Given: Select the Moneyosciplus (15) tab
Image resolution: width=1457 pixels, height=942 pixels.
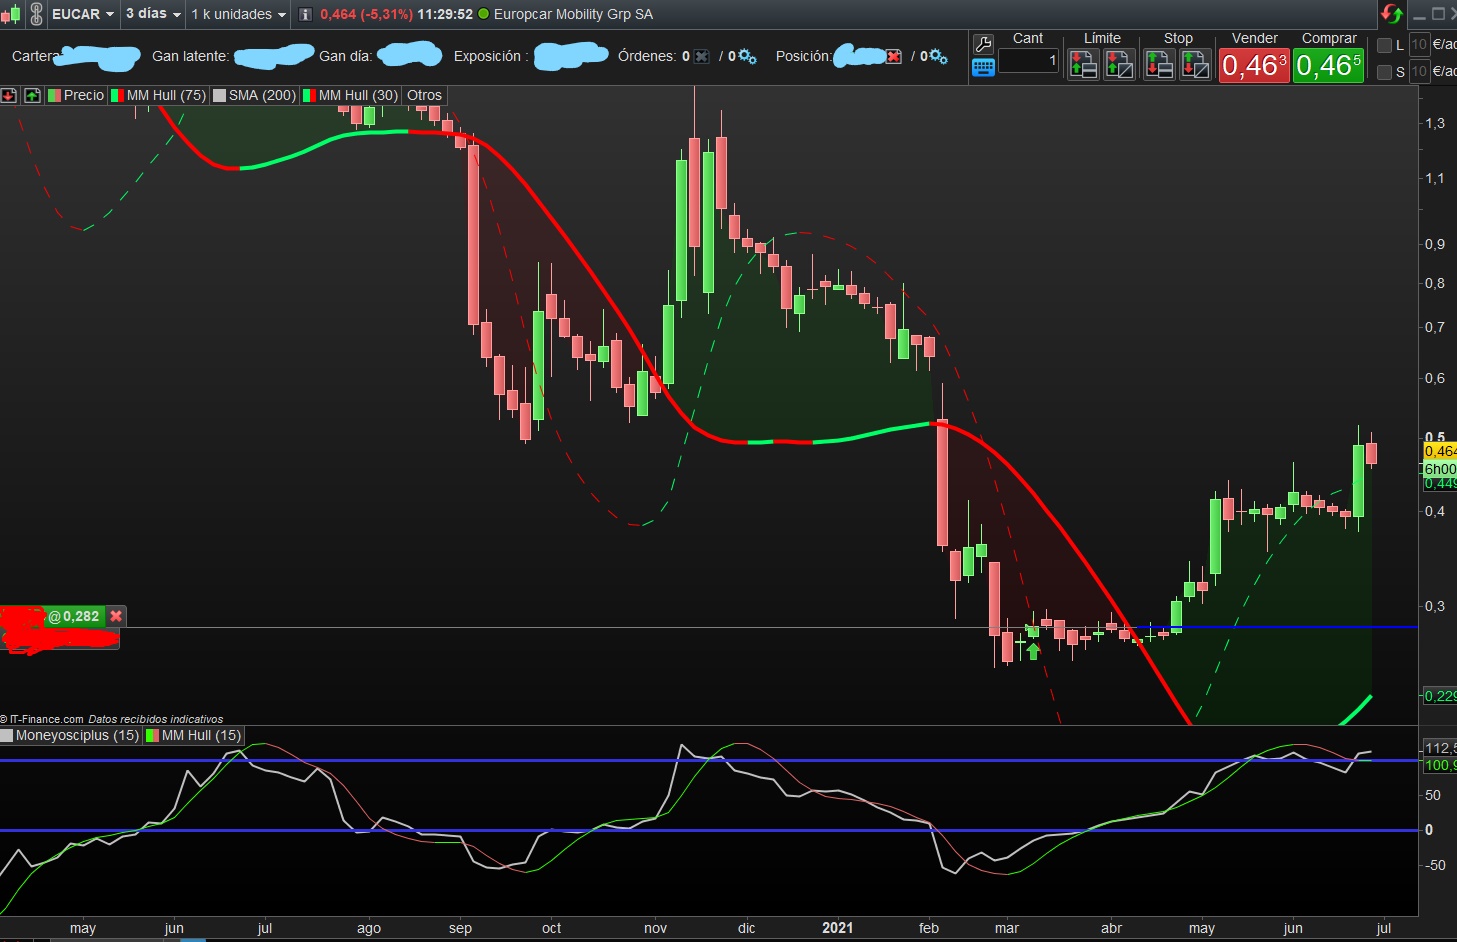Looking at the screenshot, I should click(71, 735).
